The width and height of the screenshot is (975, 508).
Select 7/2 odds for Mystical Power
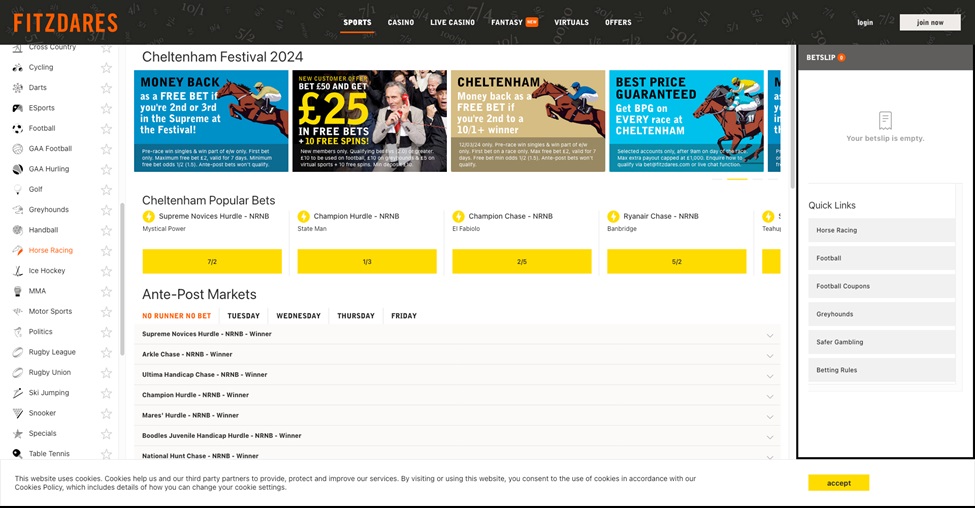click(212, 262)
